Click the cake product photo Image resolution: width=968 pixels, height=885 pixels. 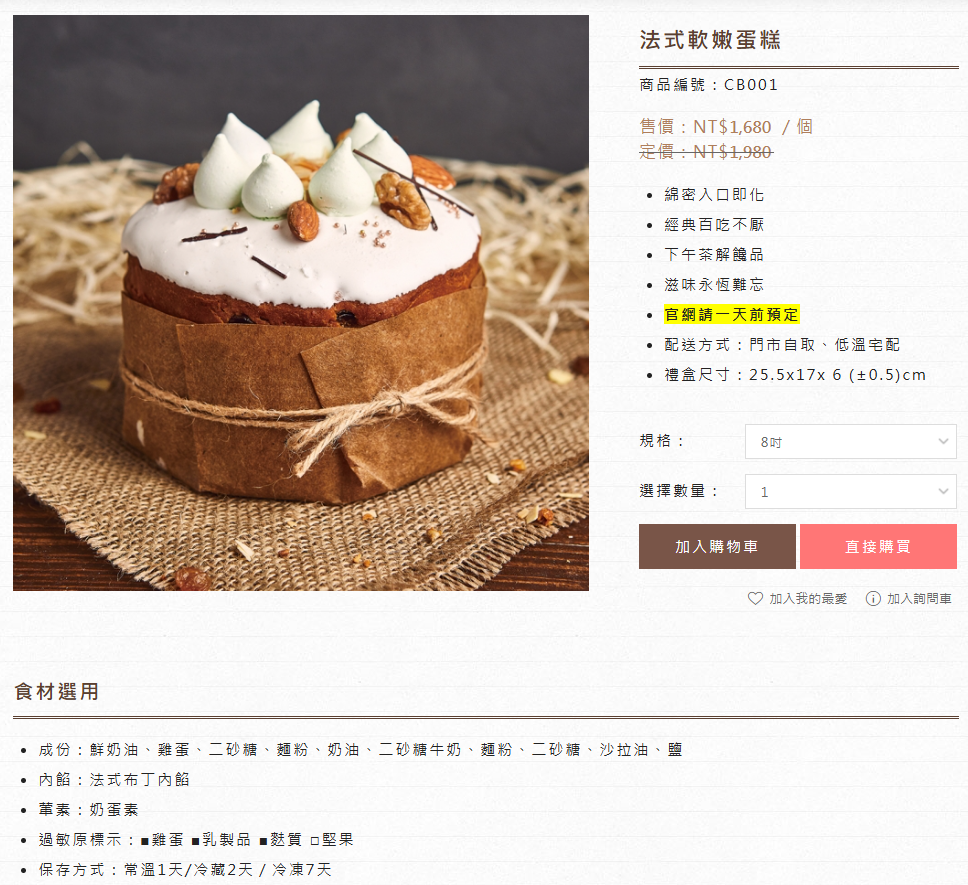tap(301, 302)
